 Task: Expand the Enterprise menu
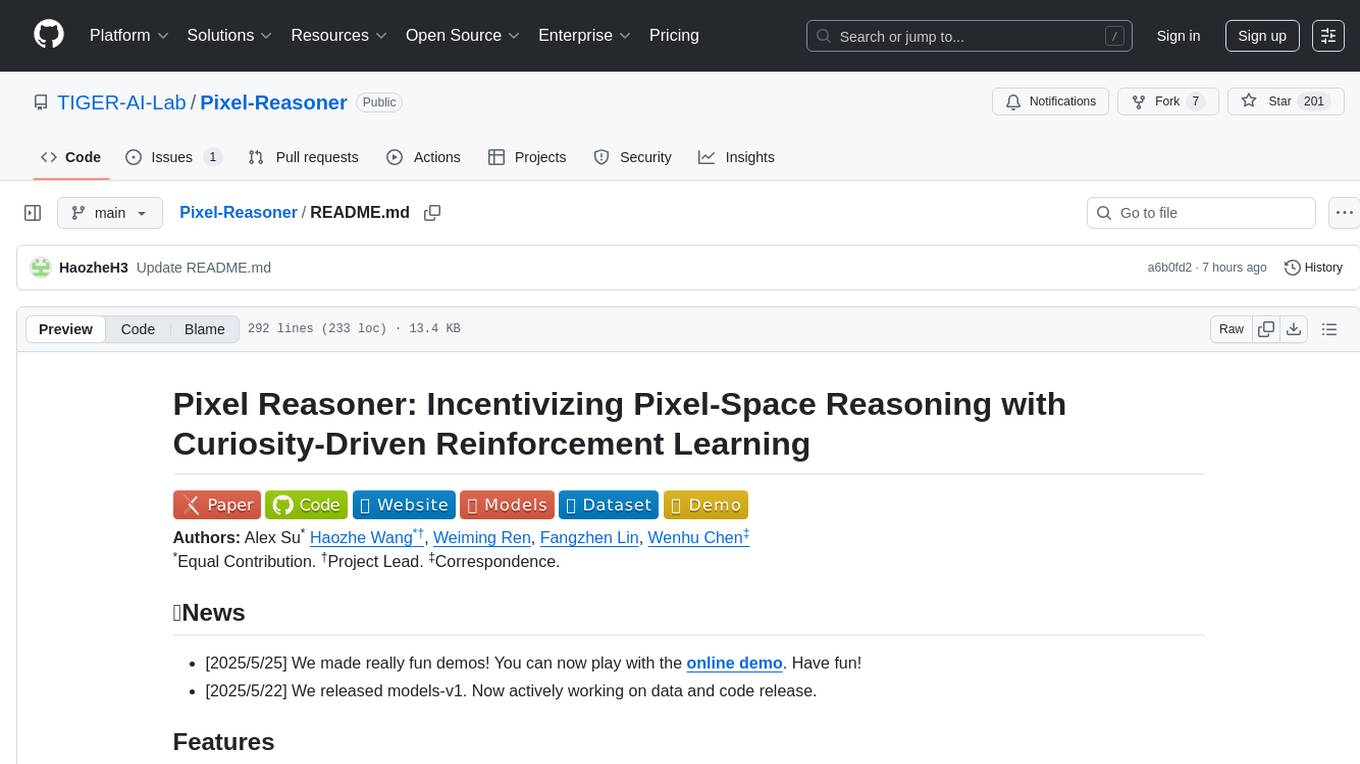coord(585,35)
